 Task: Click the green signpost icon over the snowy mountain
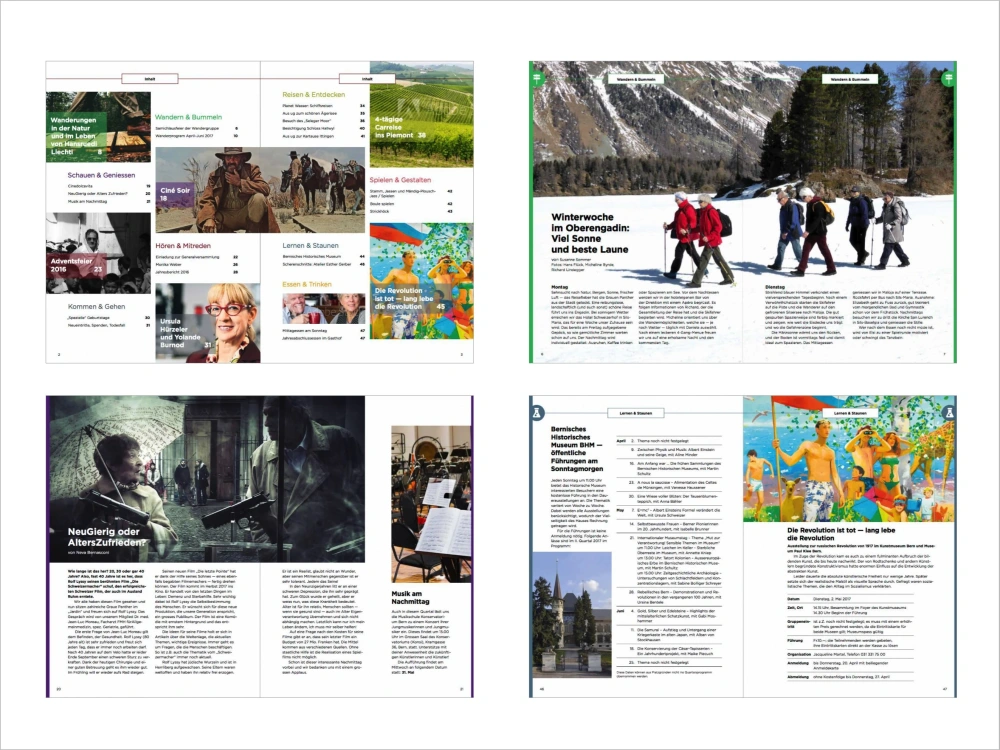coord(537,78)
